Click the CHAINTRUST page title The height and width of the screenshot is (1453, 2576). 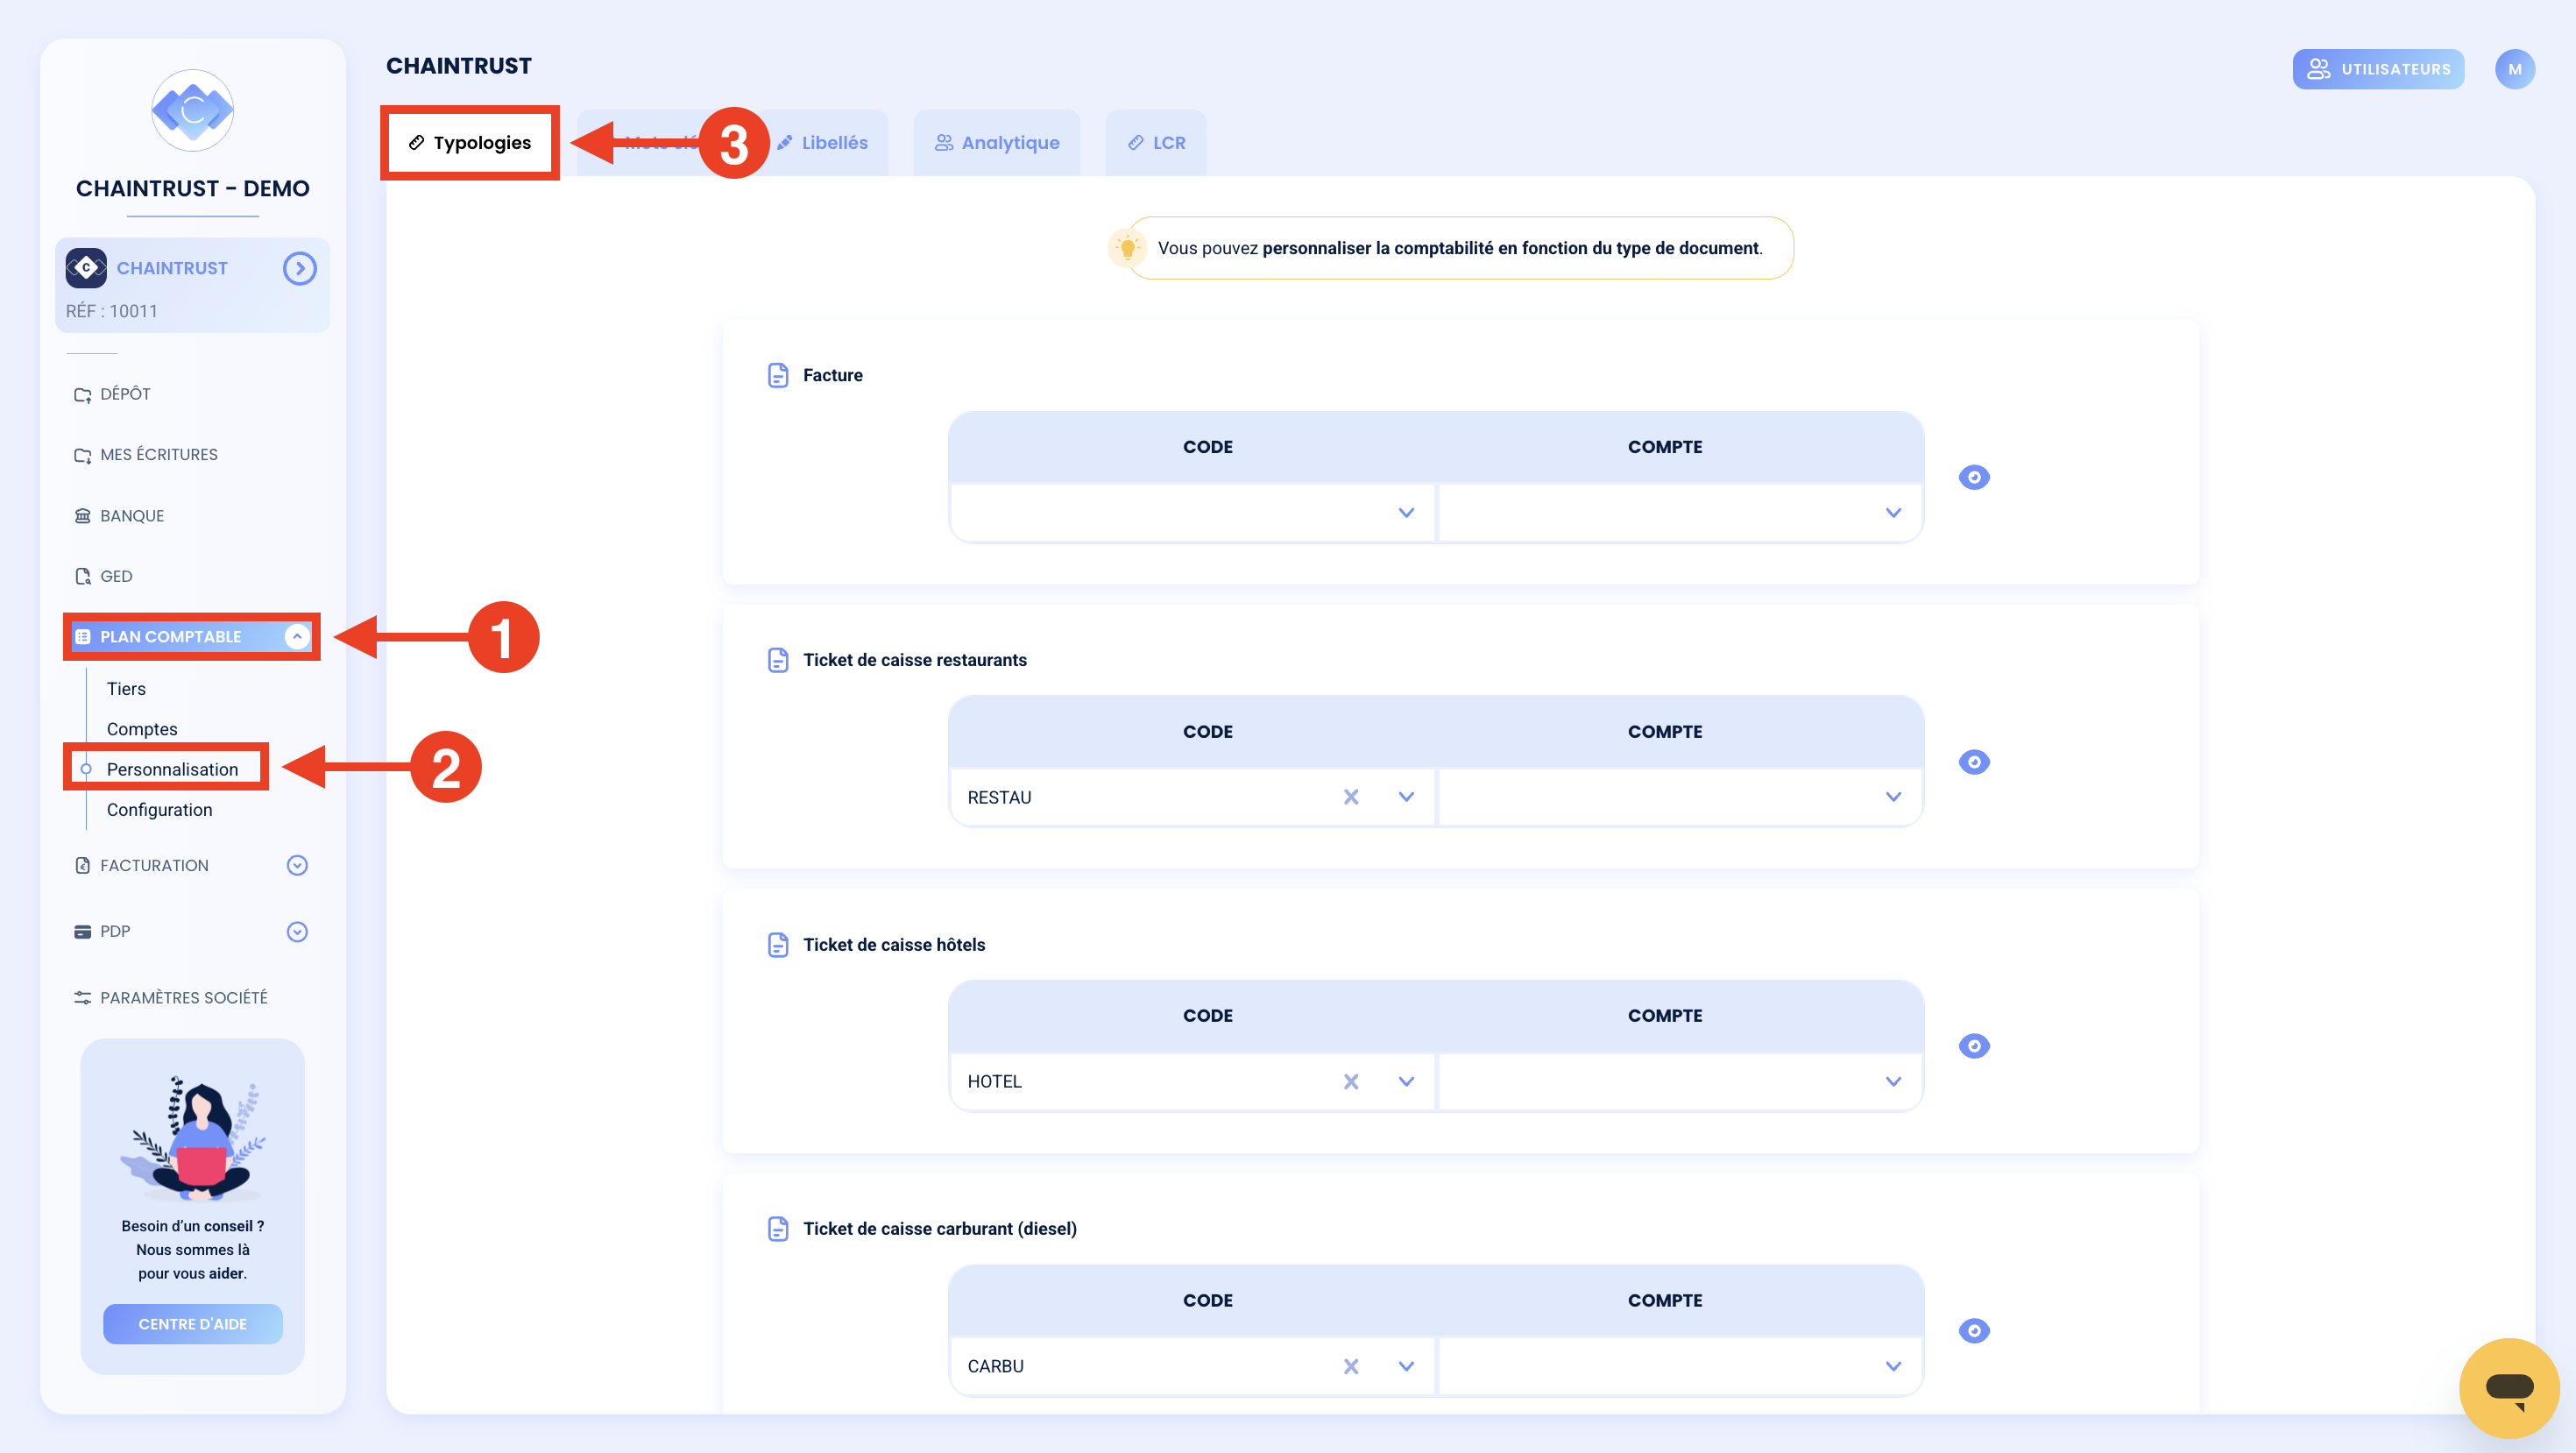pos(459,66)
